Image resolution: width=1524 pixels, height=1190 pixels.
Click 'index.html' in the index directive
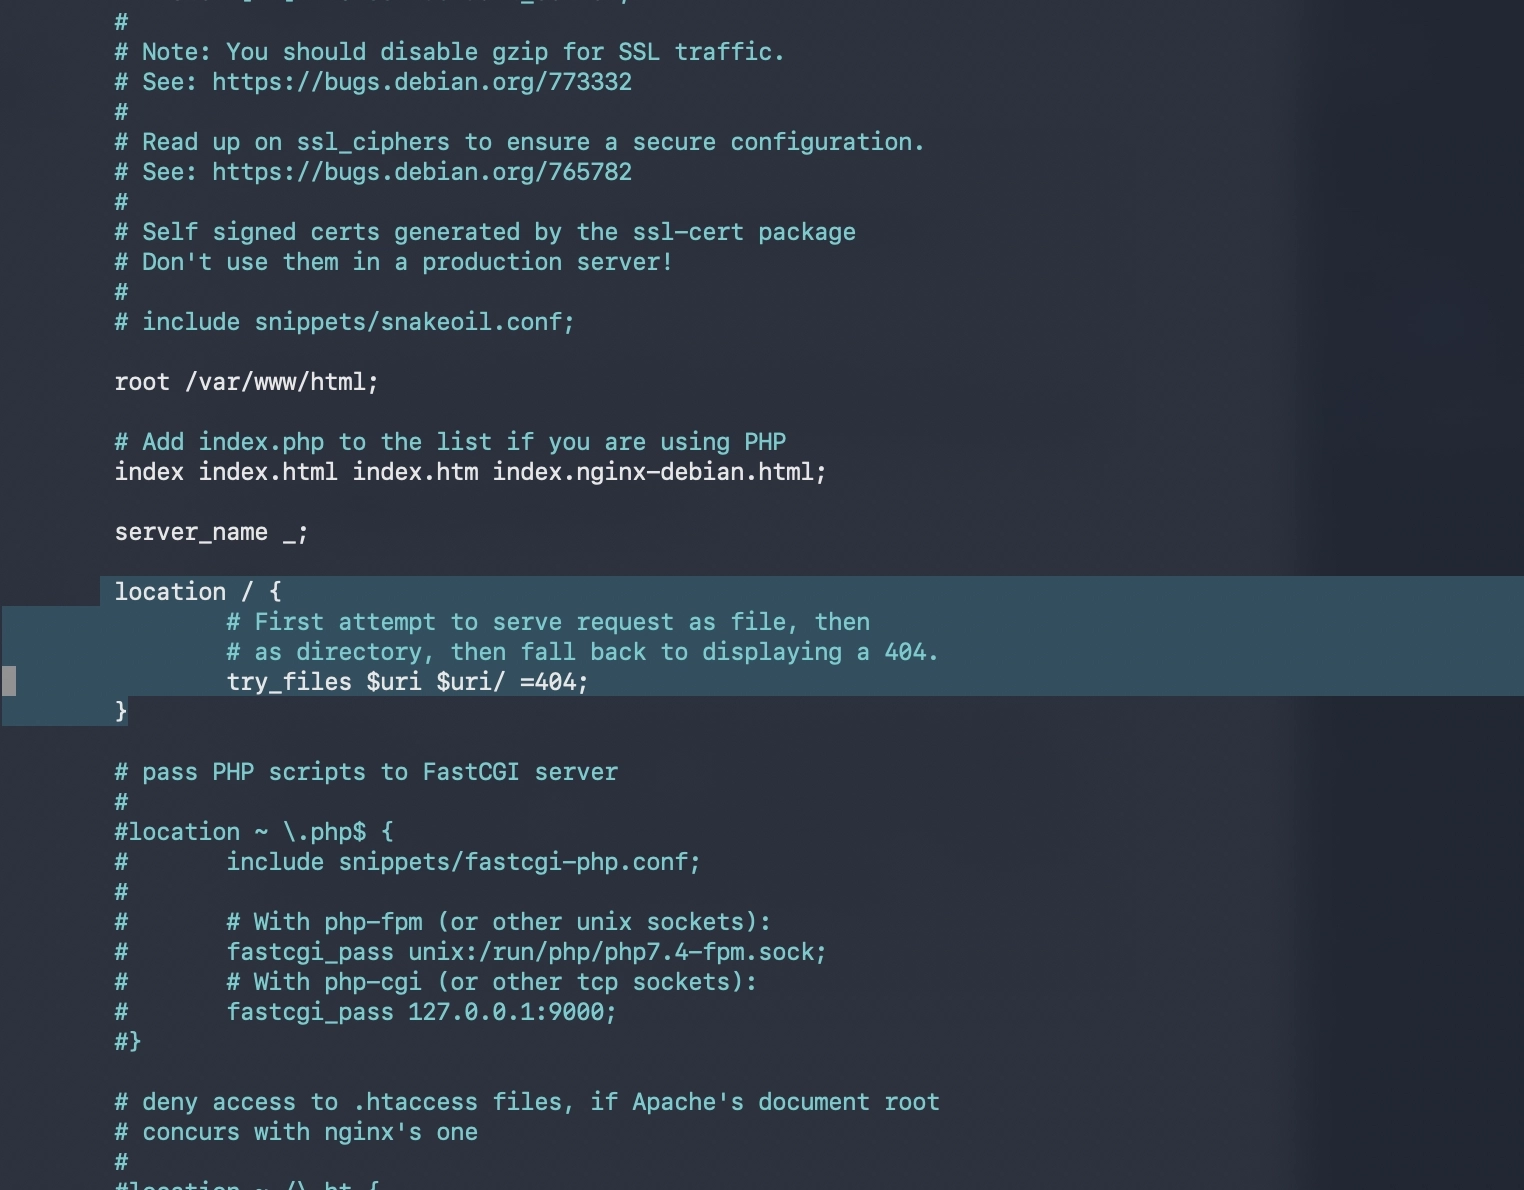tap(268, 472)
